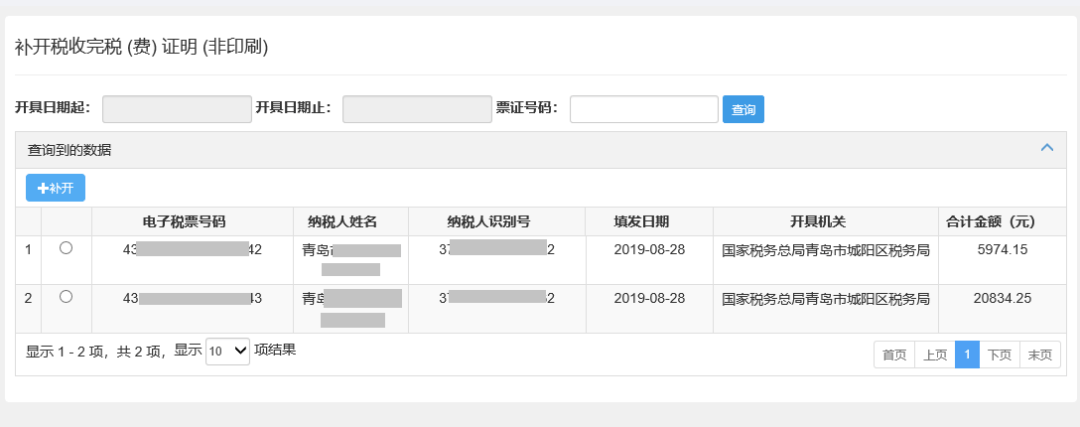Viewport: 1080px width, 427px height.
Task: Collapse the 查询到的数据 panel chevron
Action: click(1047, 147)
